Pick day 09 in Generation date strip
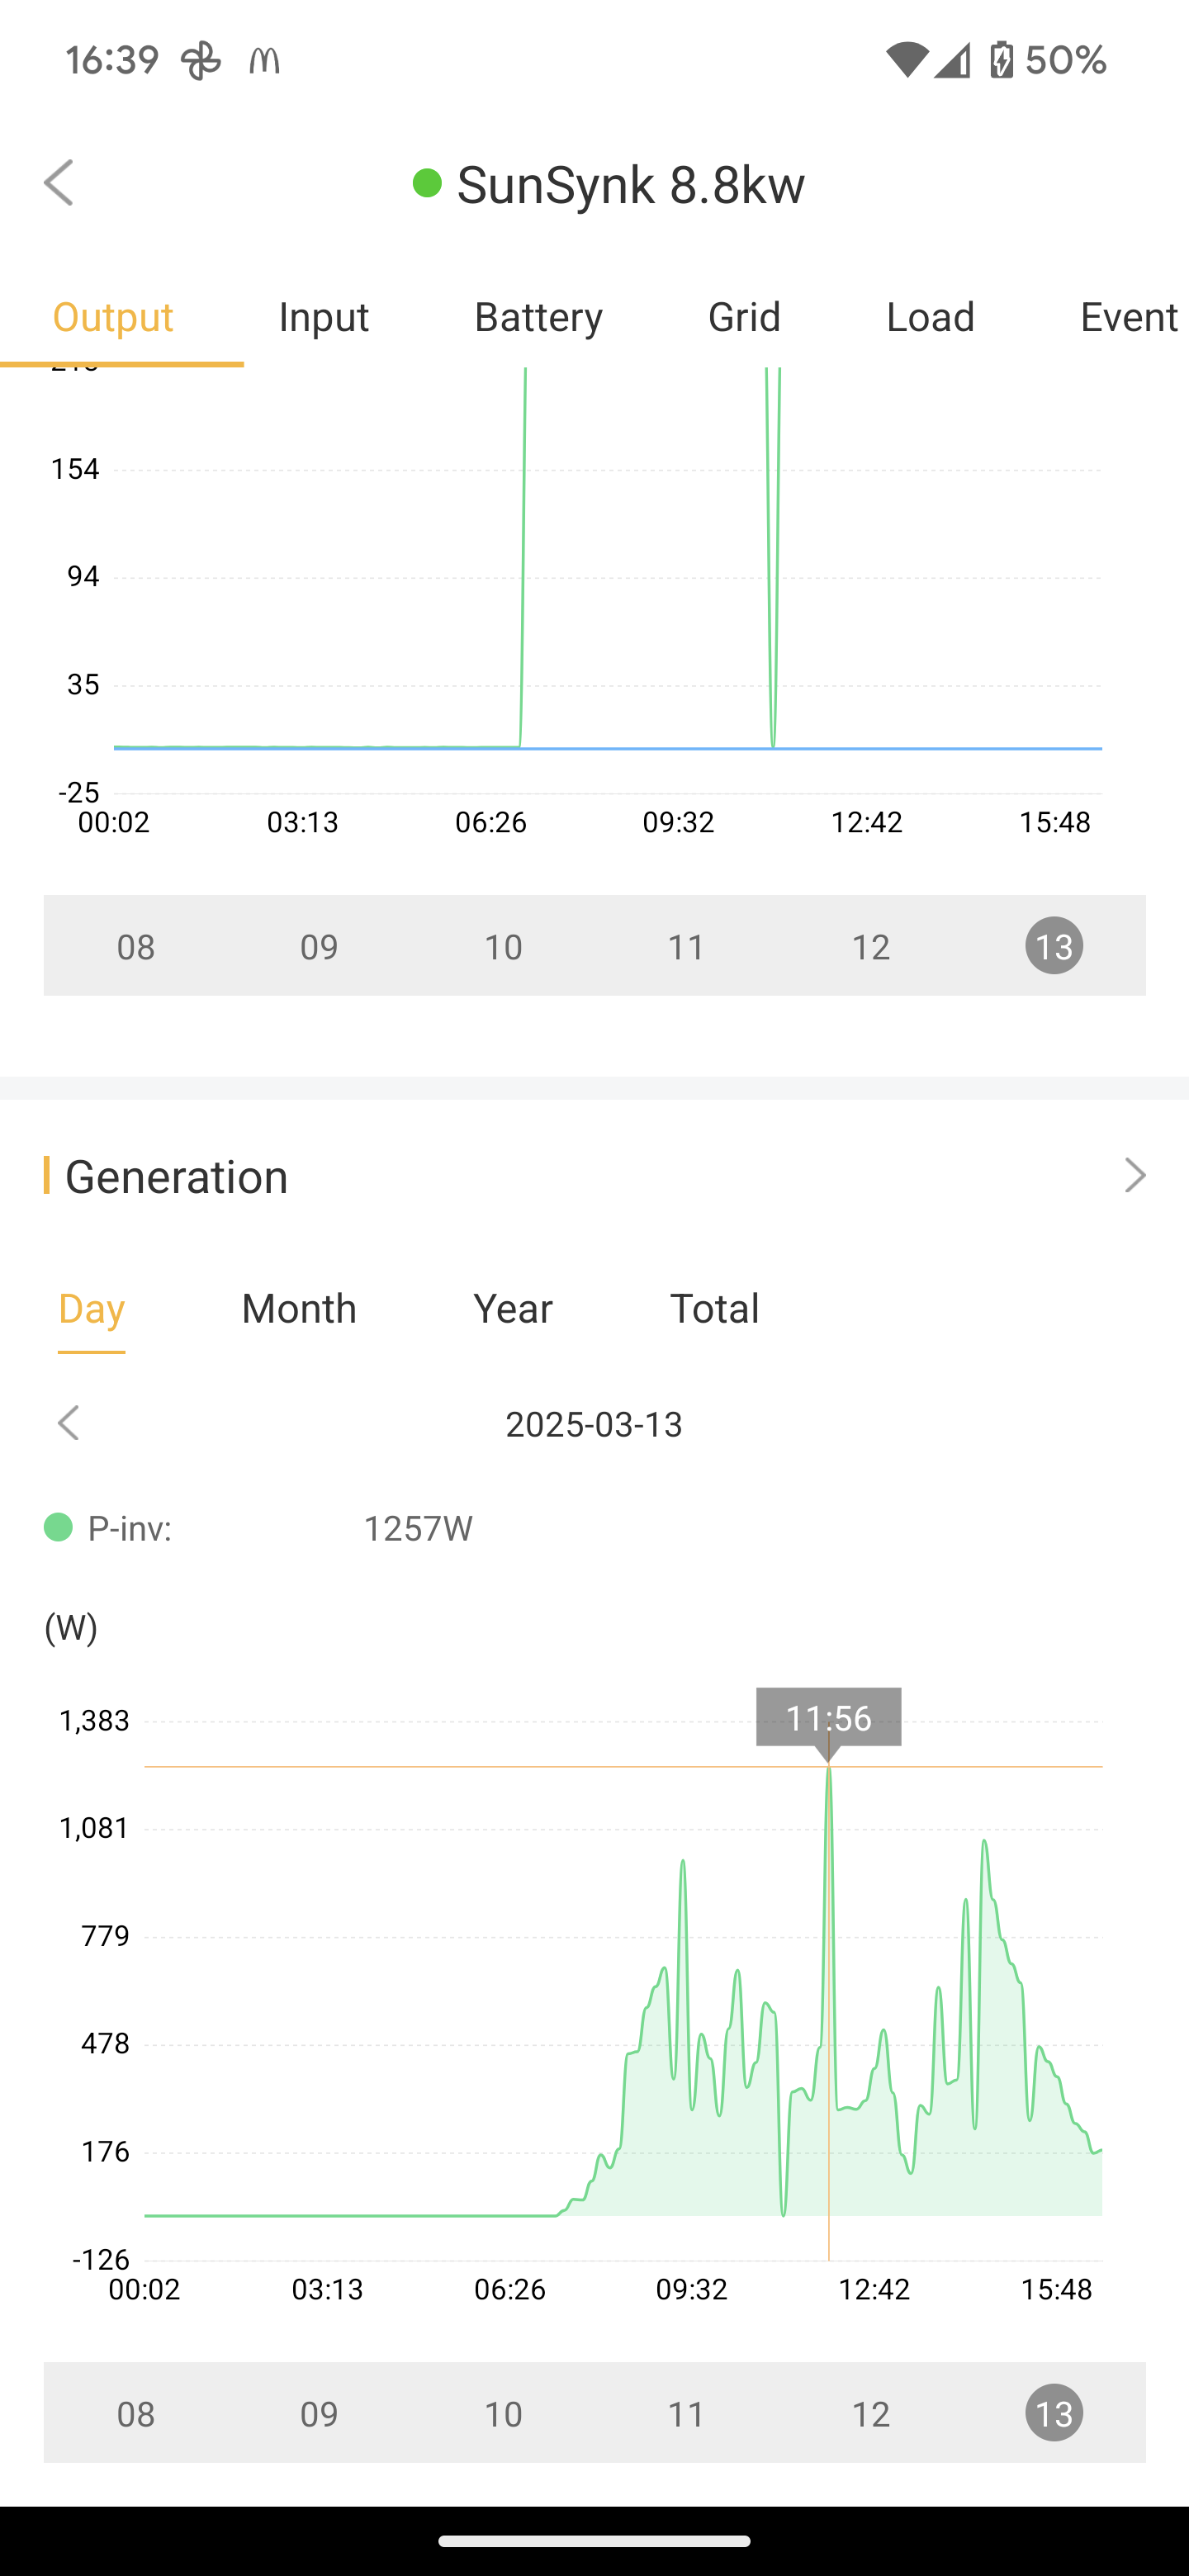The image size is (1189, 2576). click(x=319, y=2413)
